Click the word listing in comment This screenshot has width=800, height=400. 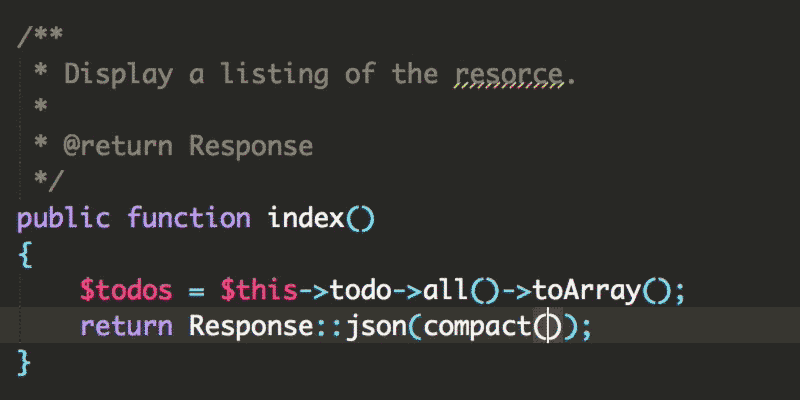coord(275,75)
